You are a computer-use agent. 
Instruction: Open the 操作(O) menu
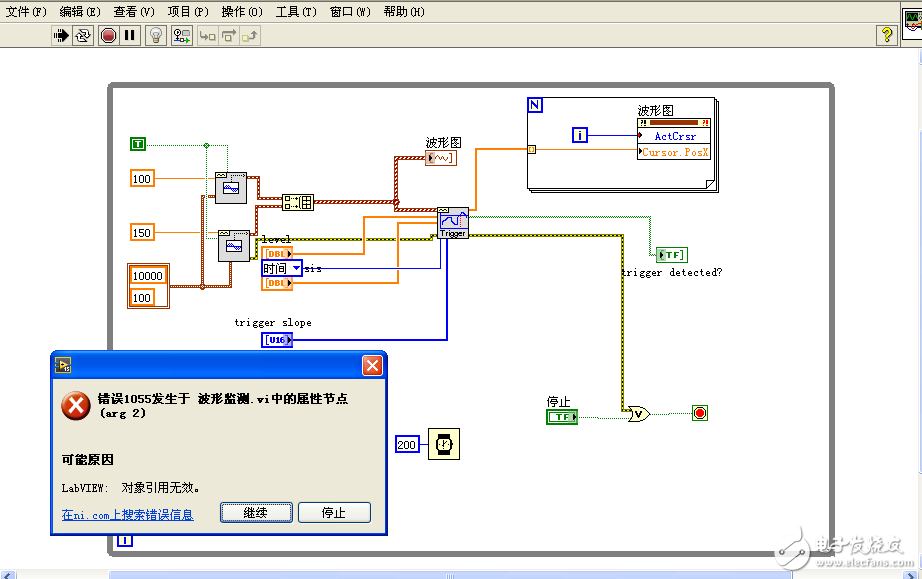point(242,12)
